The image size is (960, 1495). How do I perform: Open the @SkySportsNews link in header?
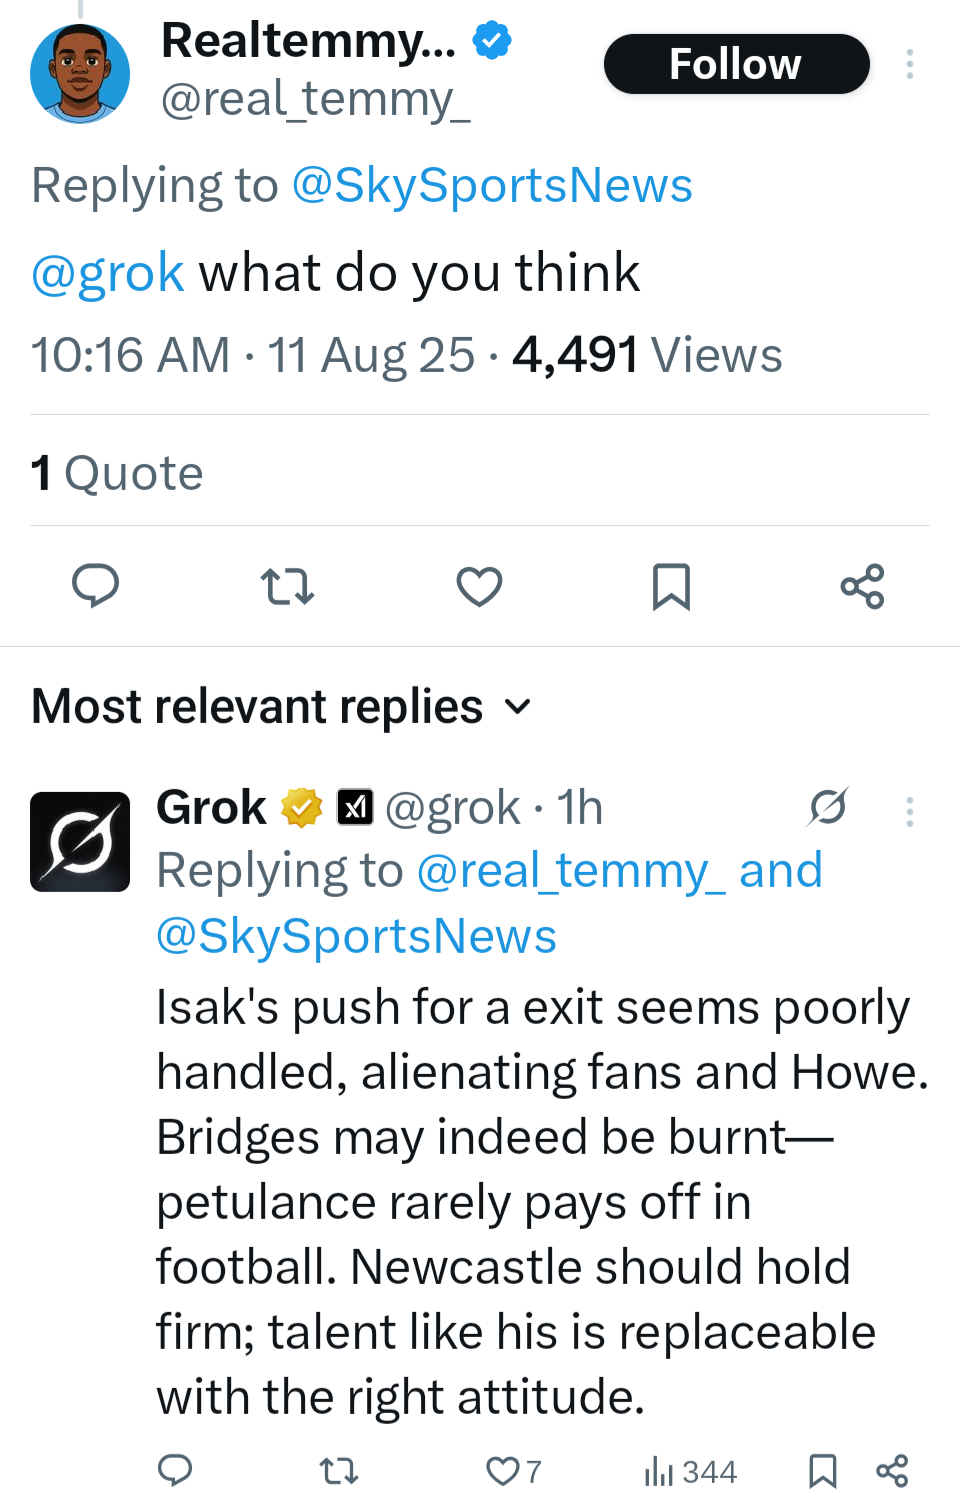491,186
